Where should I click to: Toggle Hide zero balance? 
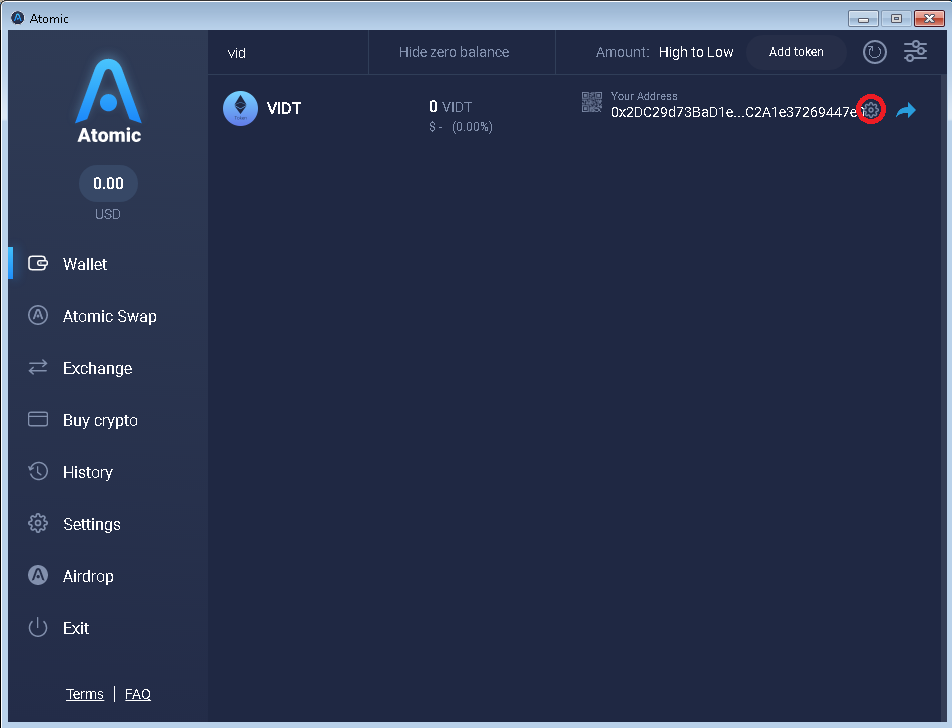point(454,52)
